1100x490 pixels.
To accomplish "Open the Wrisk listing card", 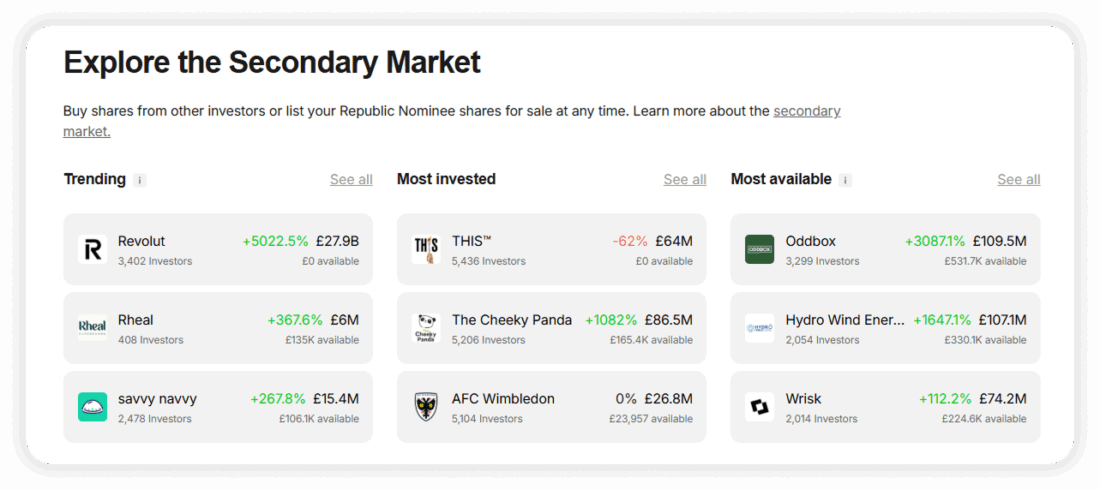I will 885,407.
